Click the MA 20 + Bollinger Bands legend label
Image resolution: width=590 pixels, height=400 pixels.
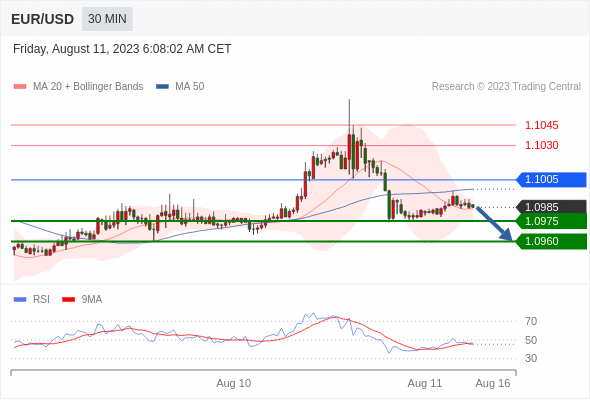point(88,87)
